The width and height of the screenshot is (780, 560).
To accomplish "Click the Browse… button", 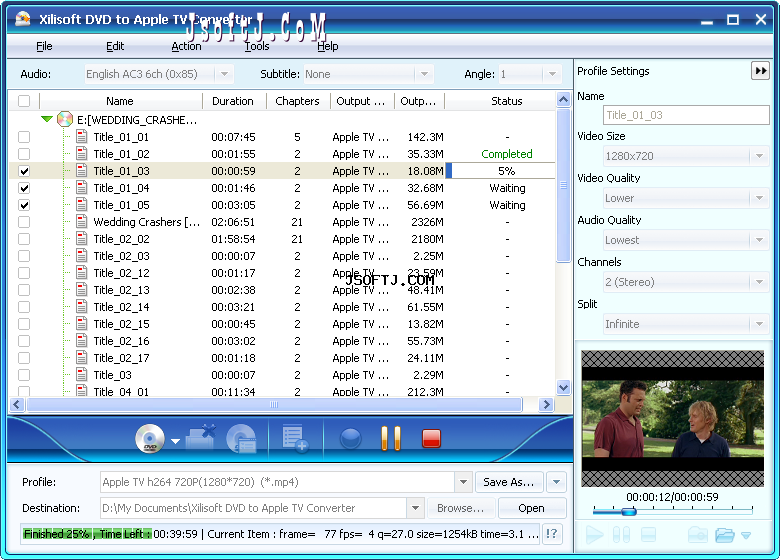I will 460,508.
